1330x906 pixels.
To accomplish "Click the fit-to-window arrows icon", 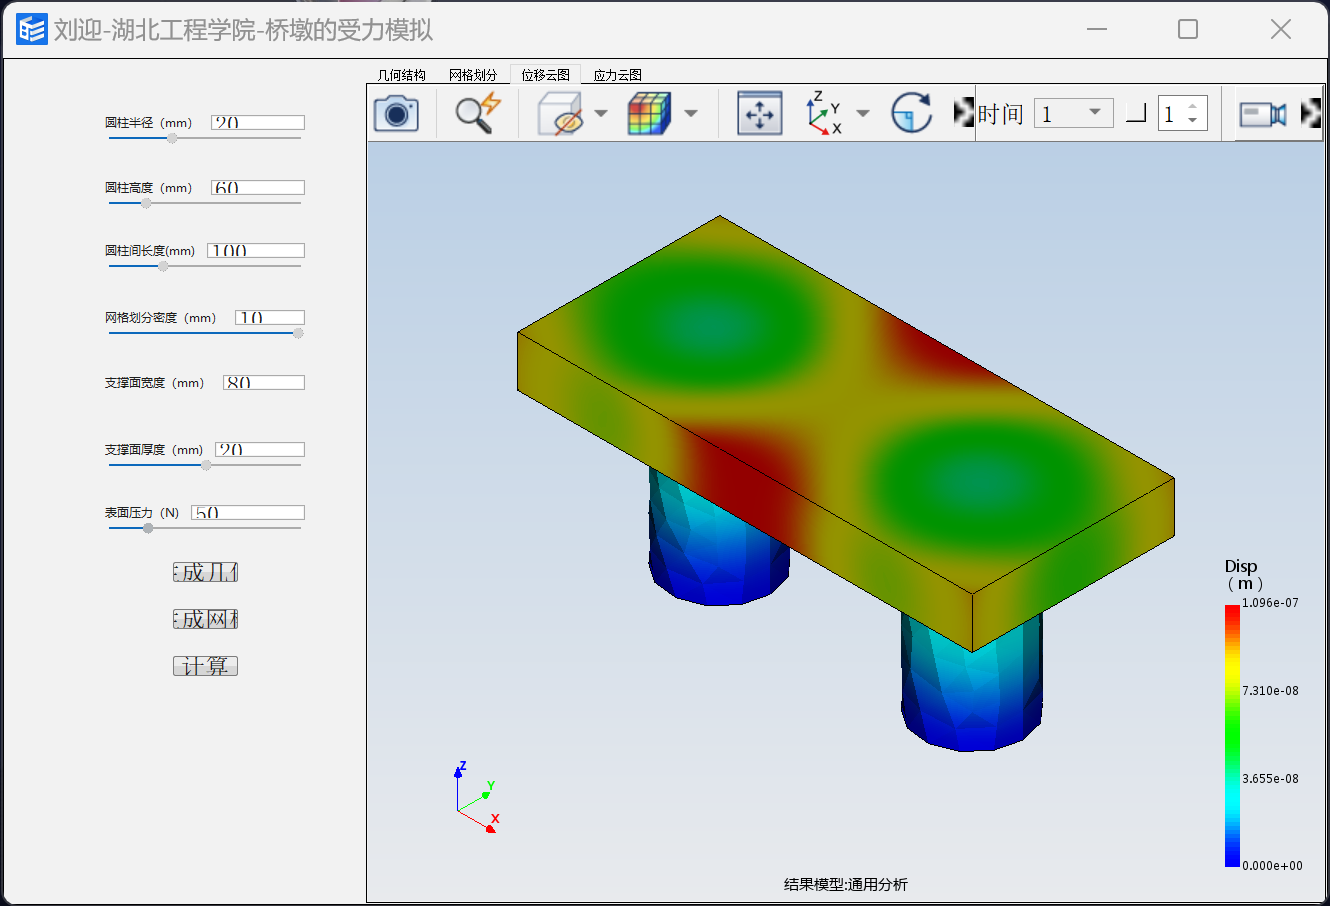I will click(760, 113).
